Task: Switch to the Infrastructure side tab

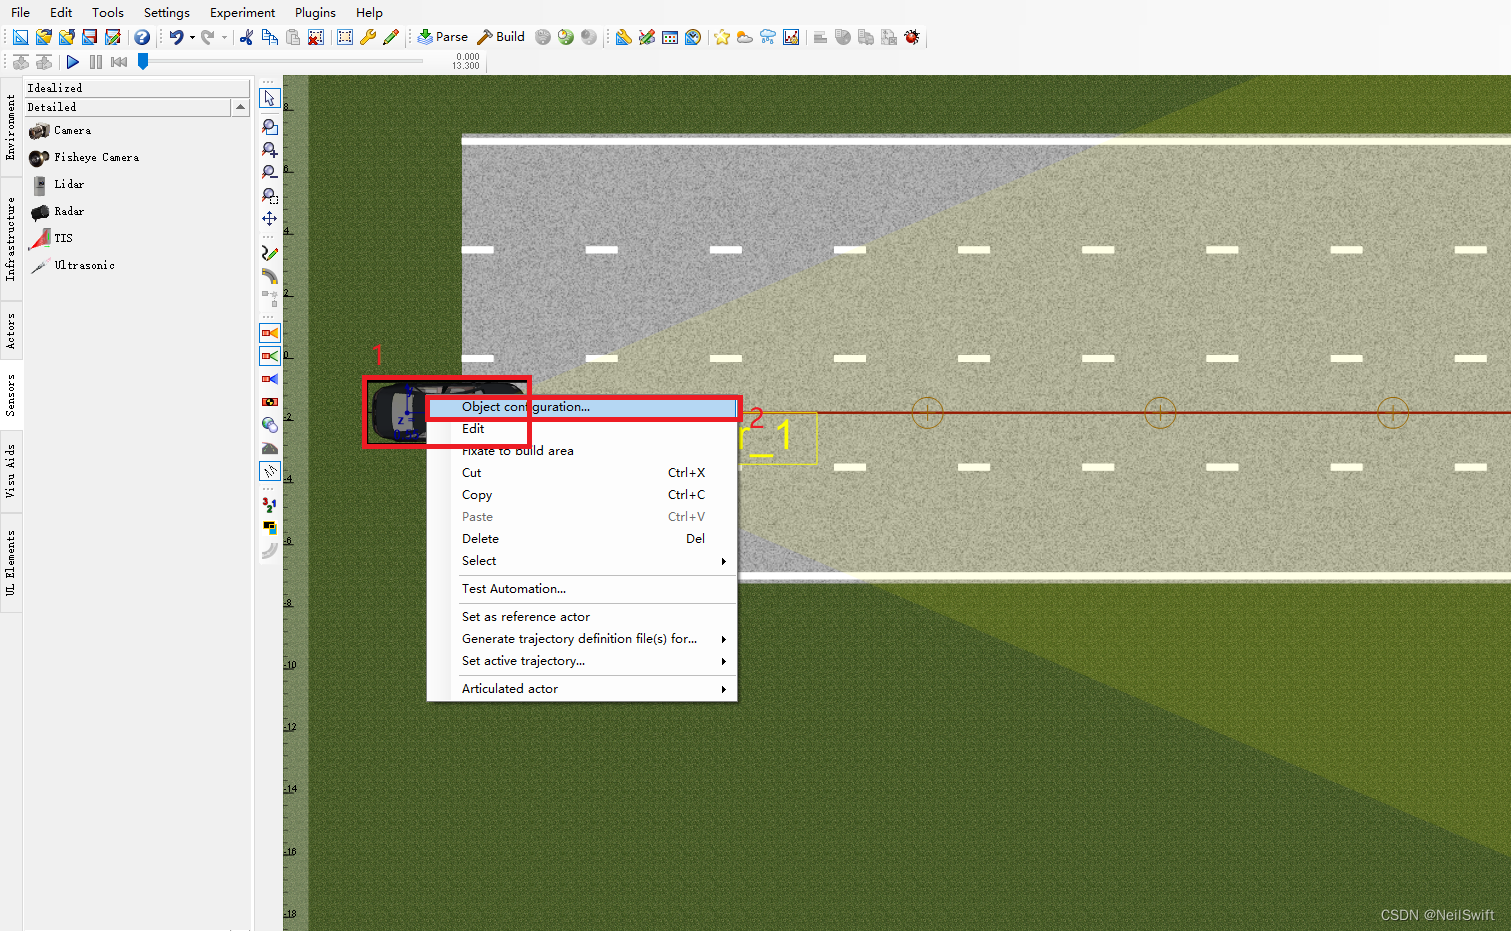Action: [11, 238]
